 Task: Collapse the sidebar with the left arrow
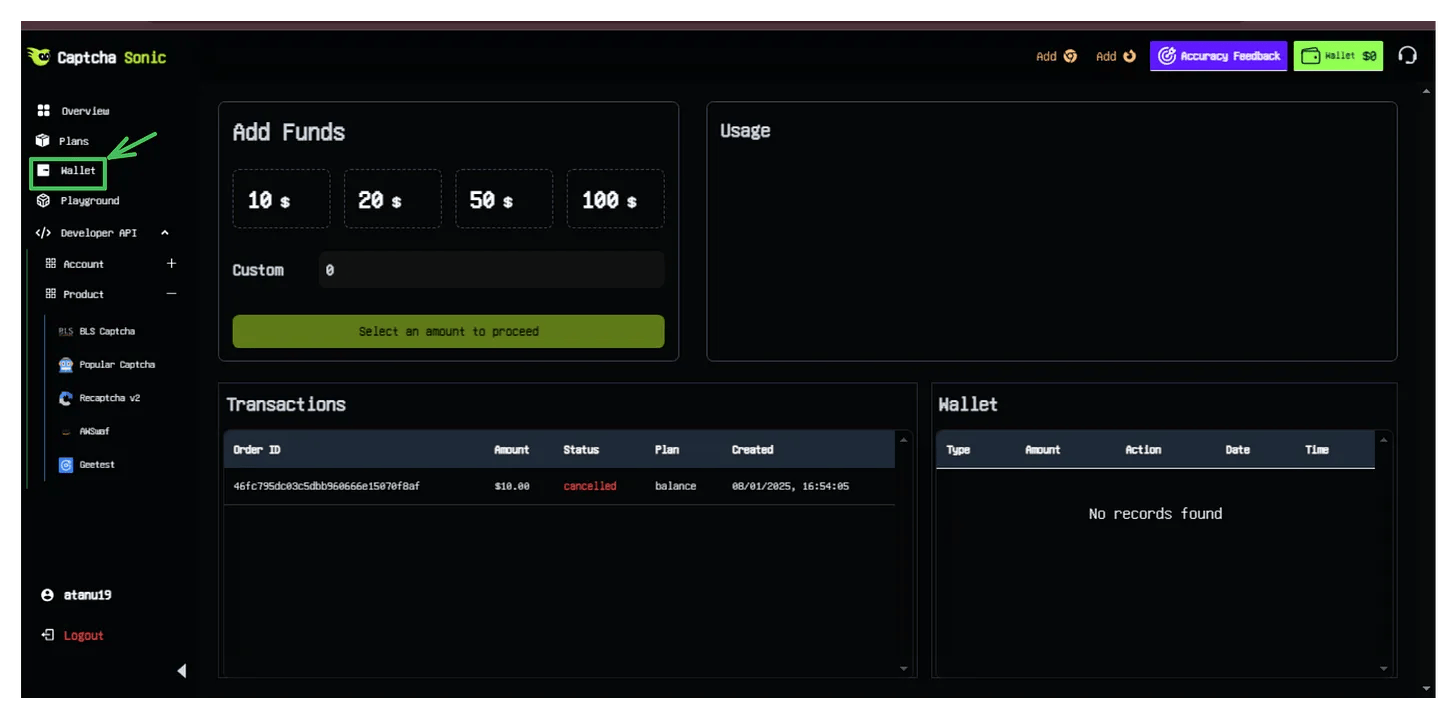[182, 671]
